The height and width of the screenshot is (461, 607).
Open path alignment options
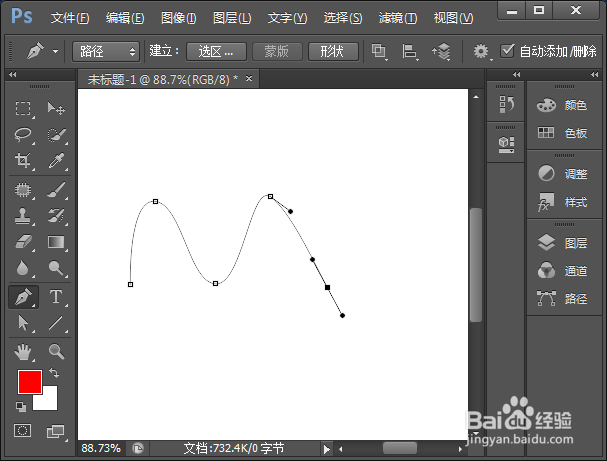pyautogui.click(x=410, y=51)
